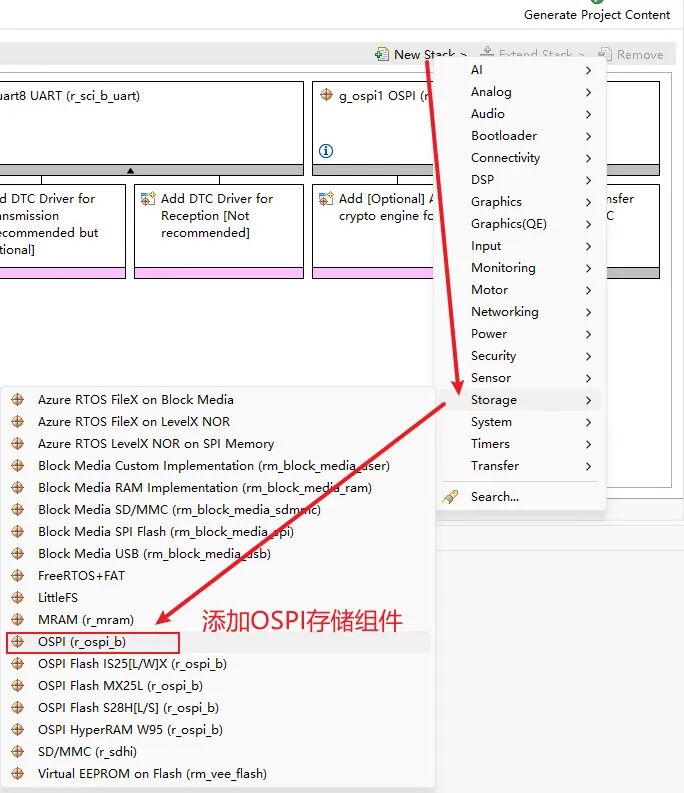
Task: Select OSPI Flash MX25L (r_ospi_b) entry
Action: pos(120,686)
